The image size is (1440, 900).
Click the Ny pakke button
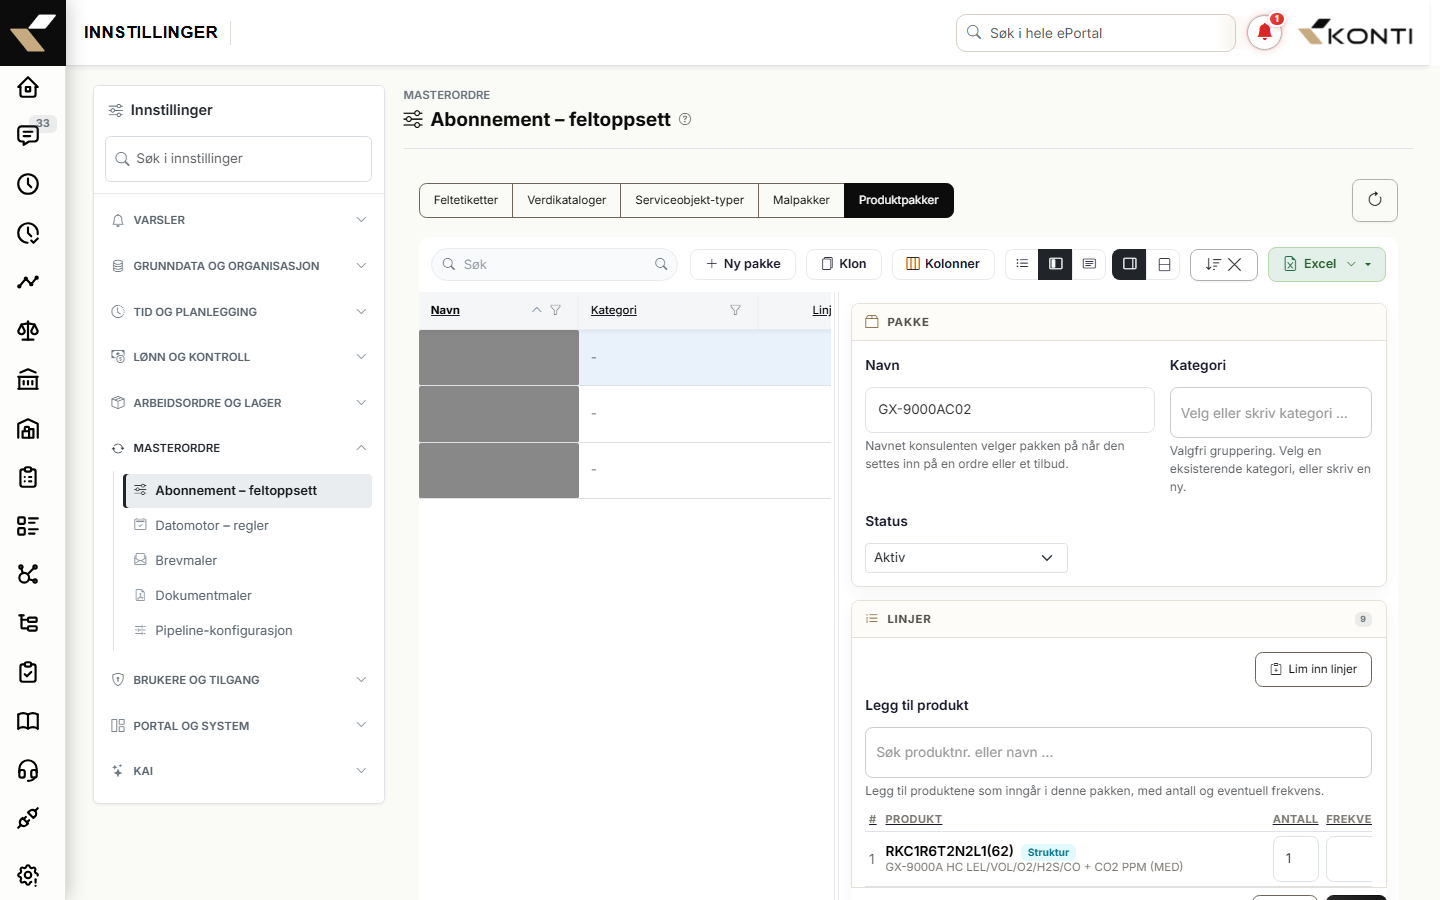(x=743, y=264)
